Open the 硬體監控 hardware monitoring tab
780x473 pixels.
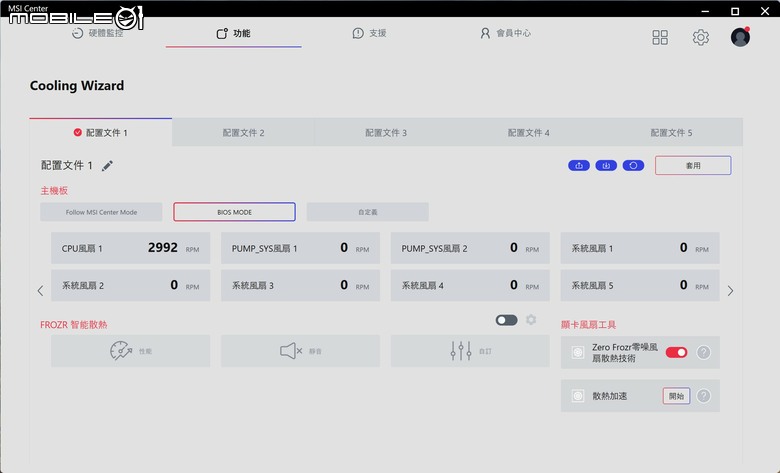(x=98, y=33)
